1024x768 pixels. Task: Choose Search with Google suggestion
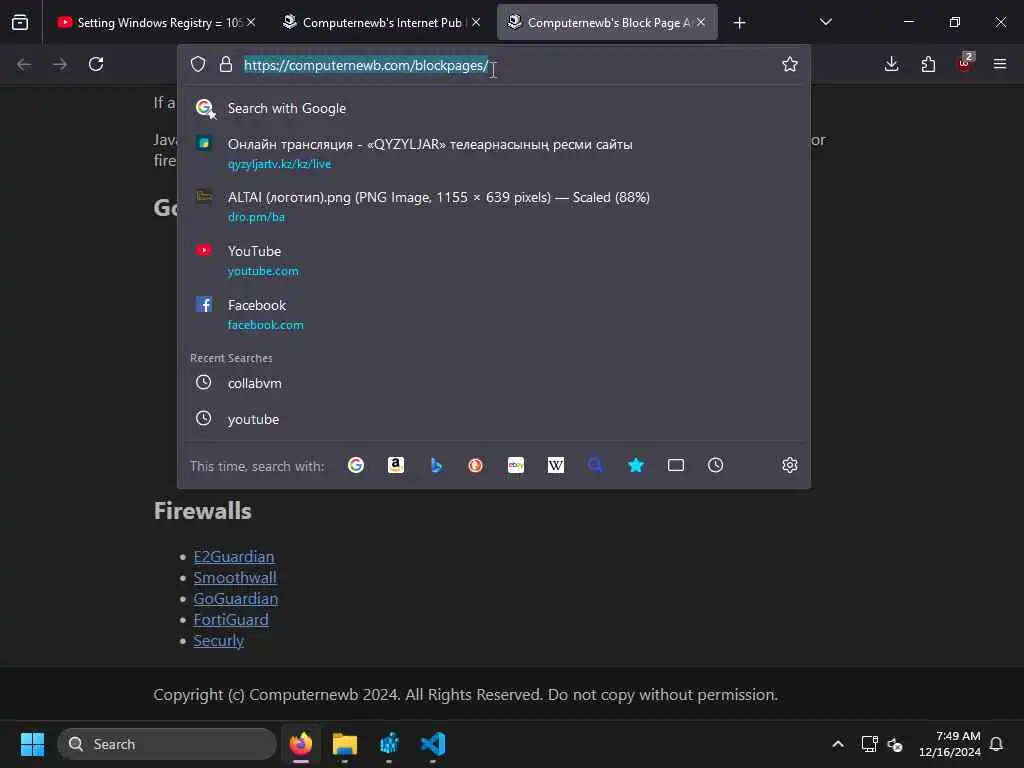(x=494, y=108)
